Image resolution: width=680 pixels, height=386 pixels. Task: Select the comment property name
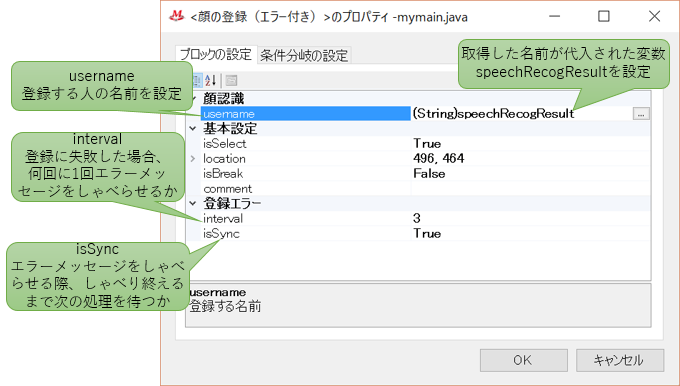click(228, 189)
